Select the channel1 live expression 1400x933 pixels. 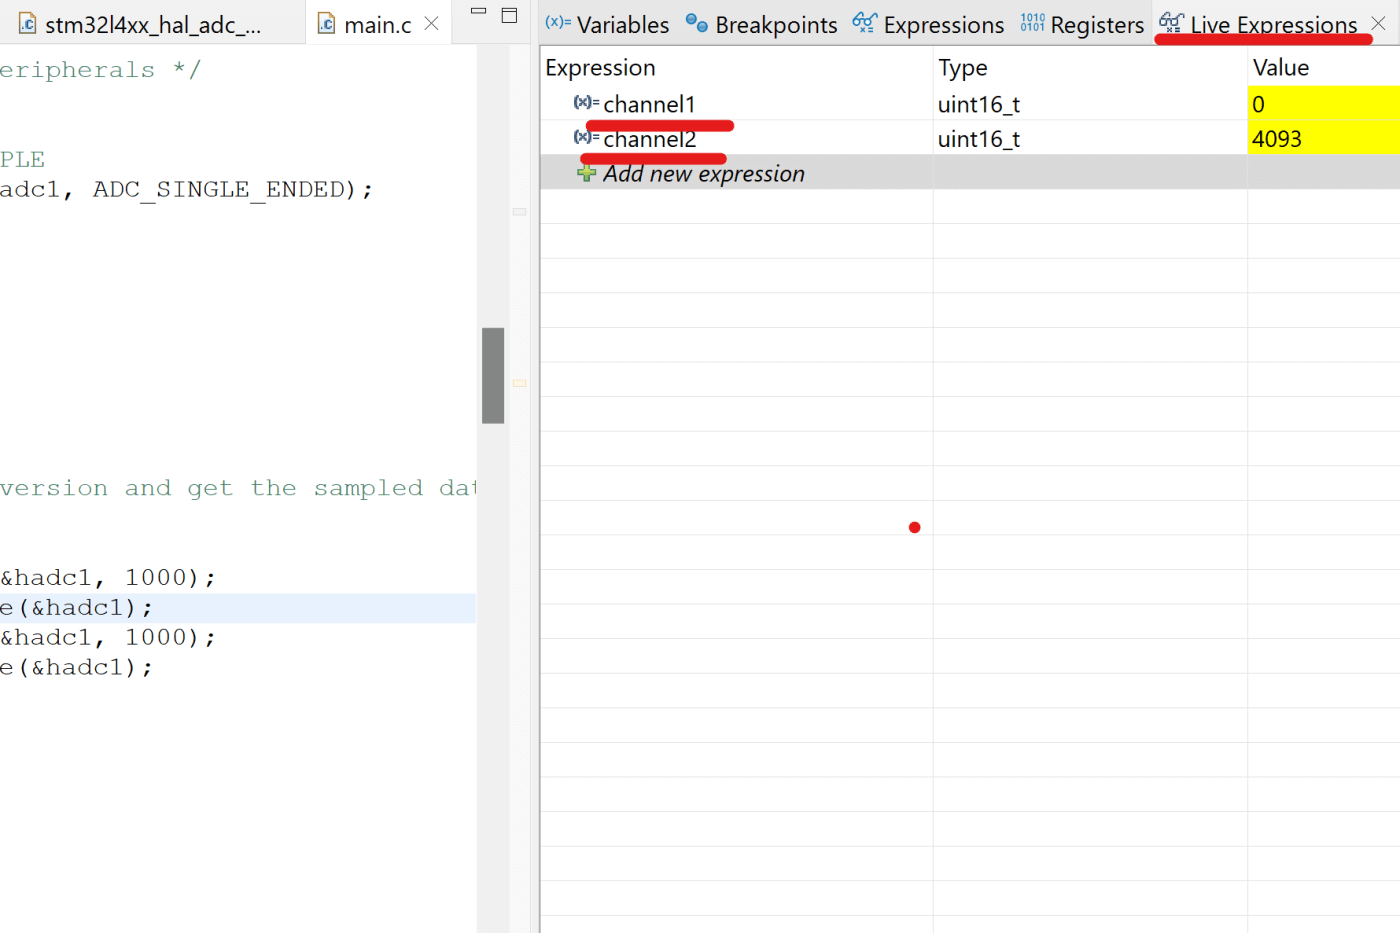[x=649, y=104]
